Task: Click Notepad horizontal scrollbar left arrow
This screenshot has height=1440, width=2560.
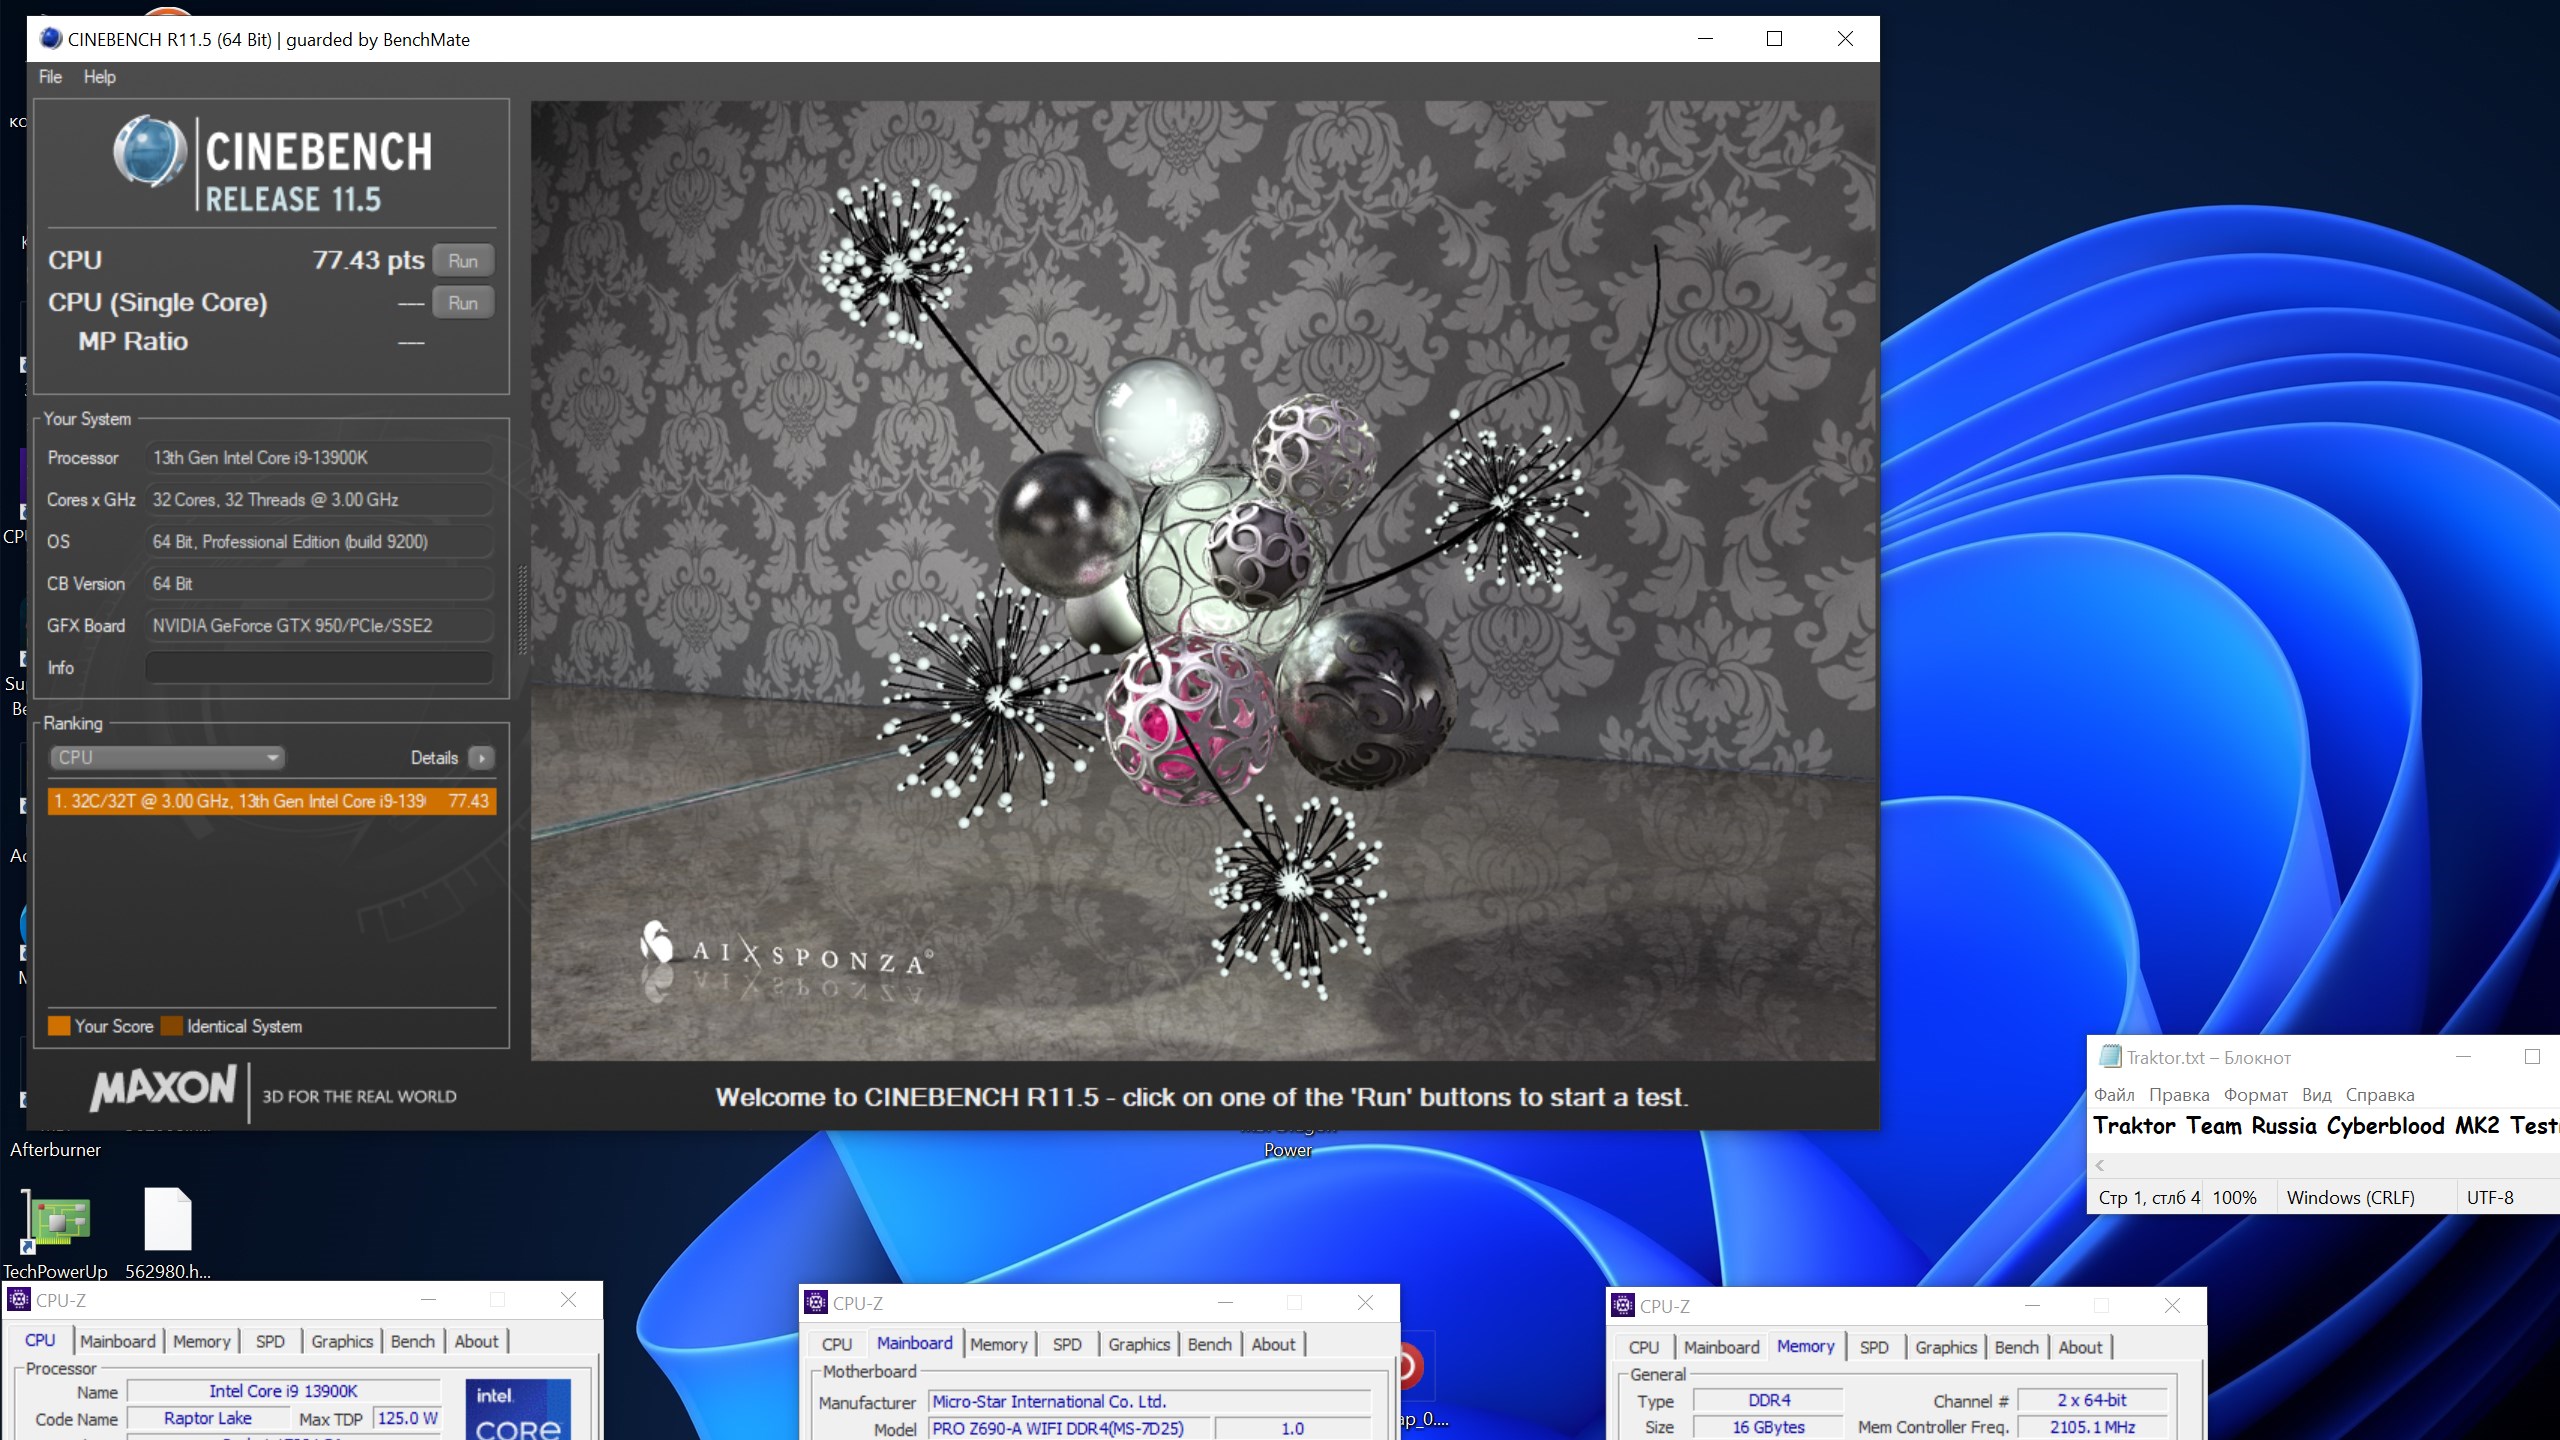Action: coord(2100,1165)
